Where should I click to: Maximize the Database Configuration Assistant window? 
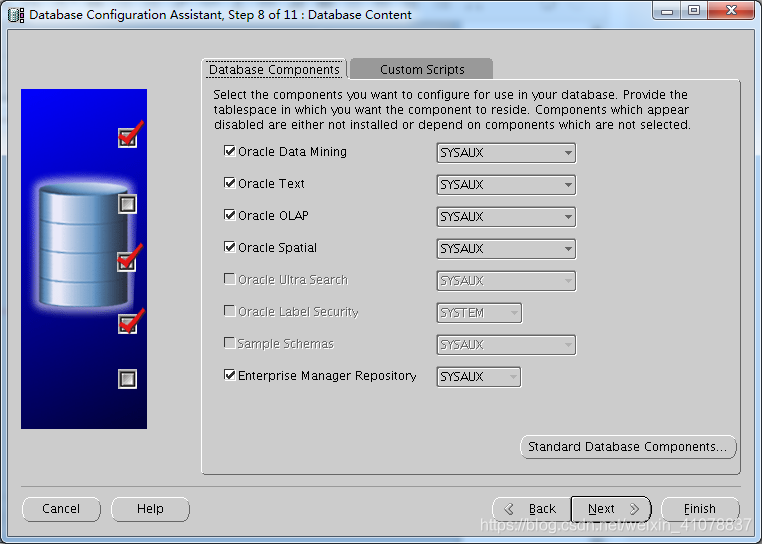coord(694,11)
